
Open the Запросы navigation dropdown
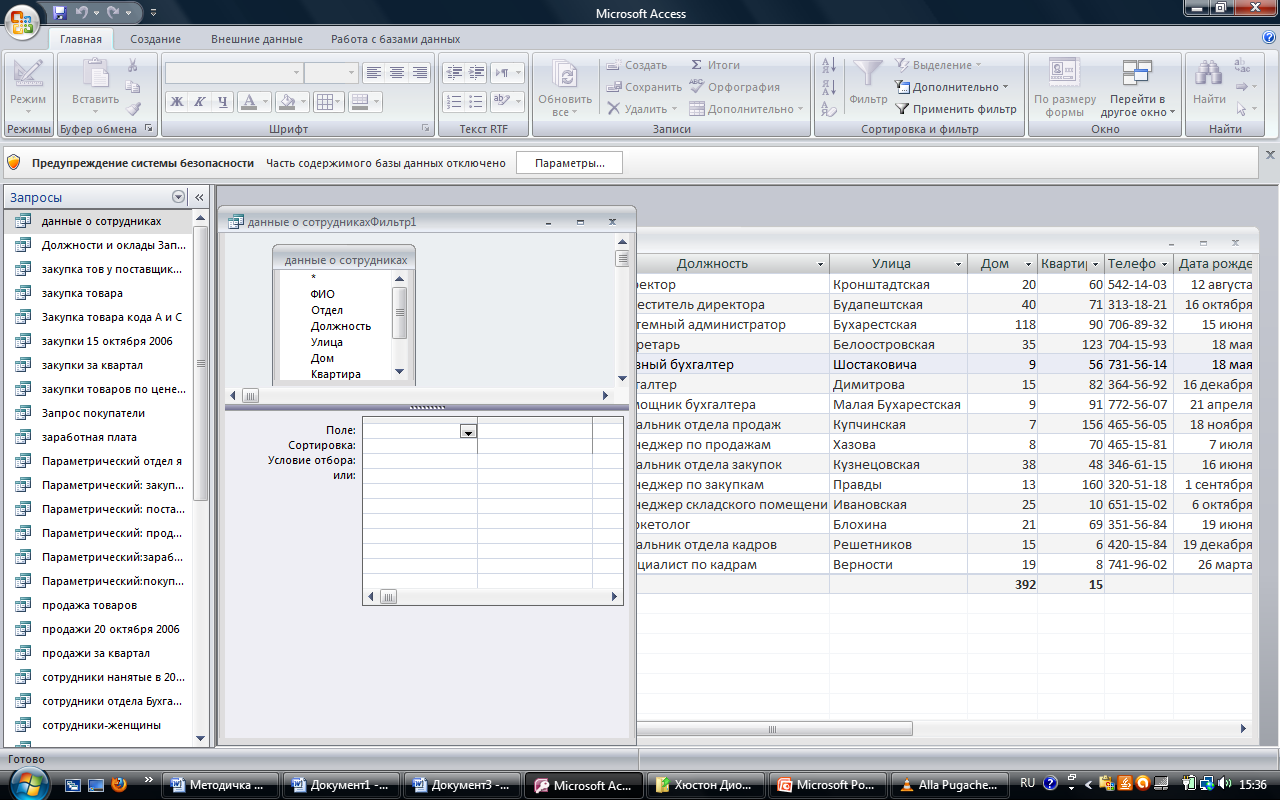pyautogui.click(x=179, y=197)
